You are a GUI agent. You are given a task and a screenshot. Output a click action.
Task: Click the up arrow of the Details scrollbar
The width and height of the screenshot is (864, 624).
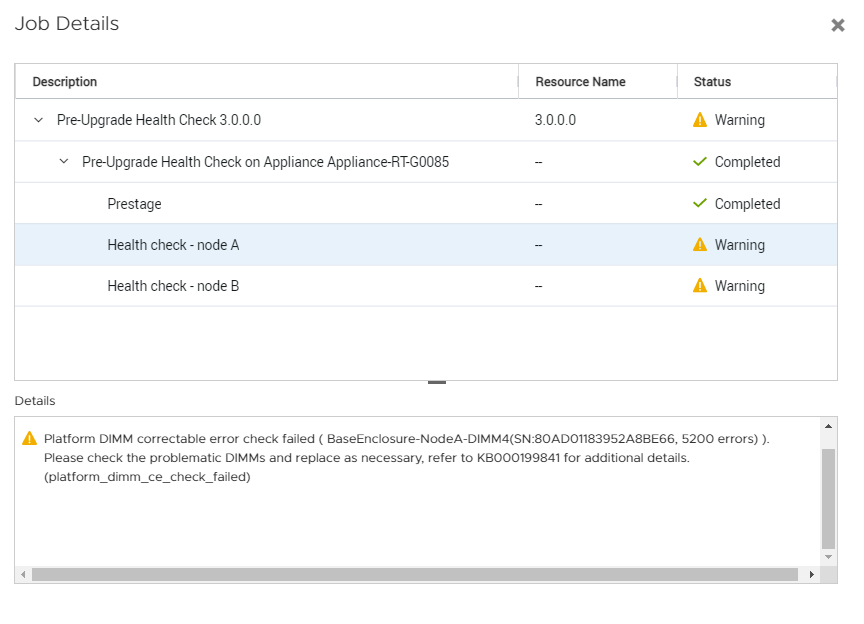point(827,426)
